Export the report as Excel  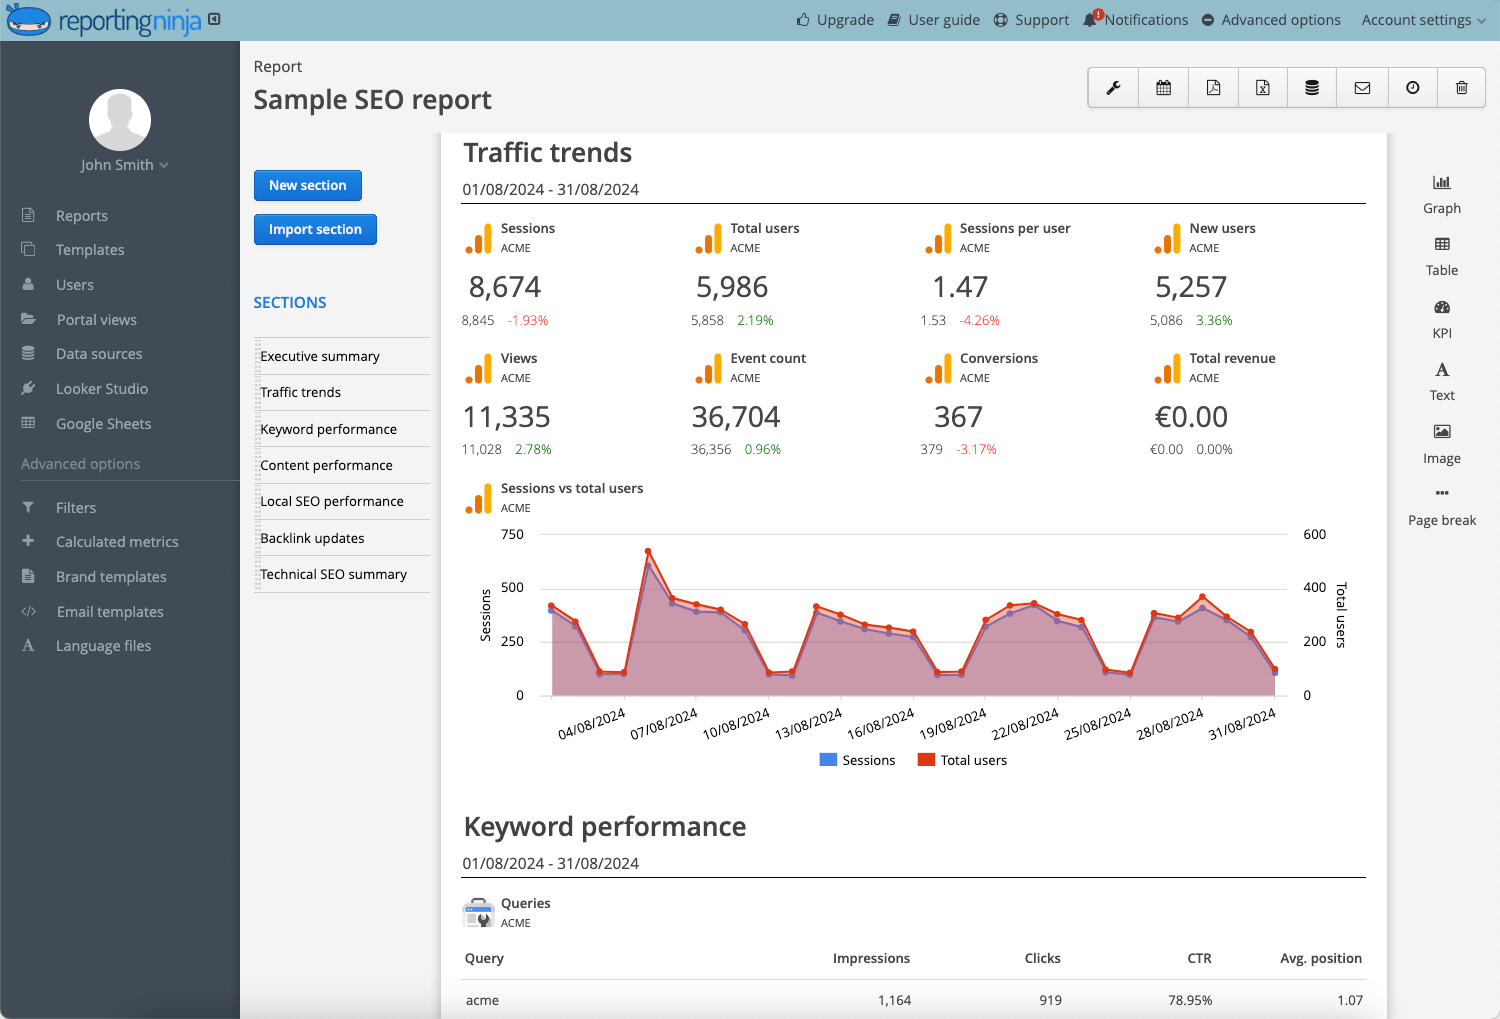click(x=1262, y=87)
